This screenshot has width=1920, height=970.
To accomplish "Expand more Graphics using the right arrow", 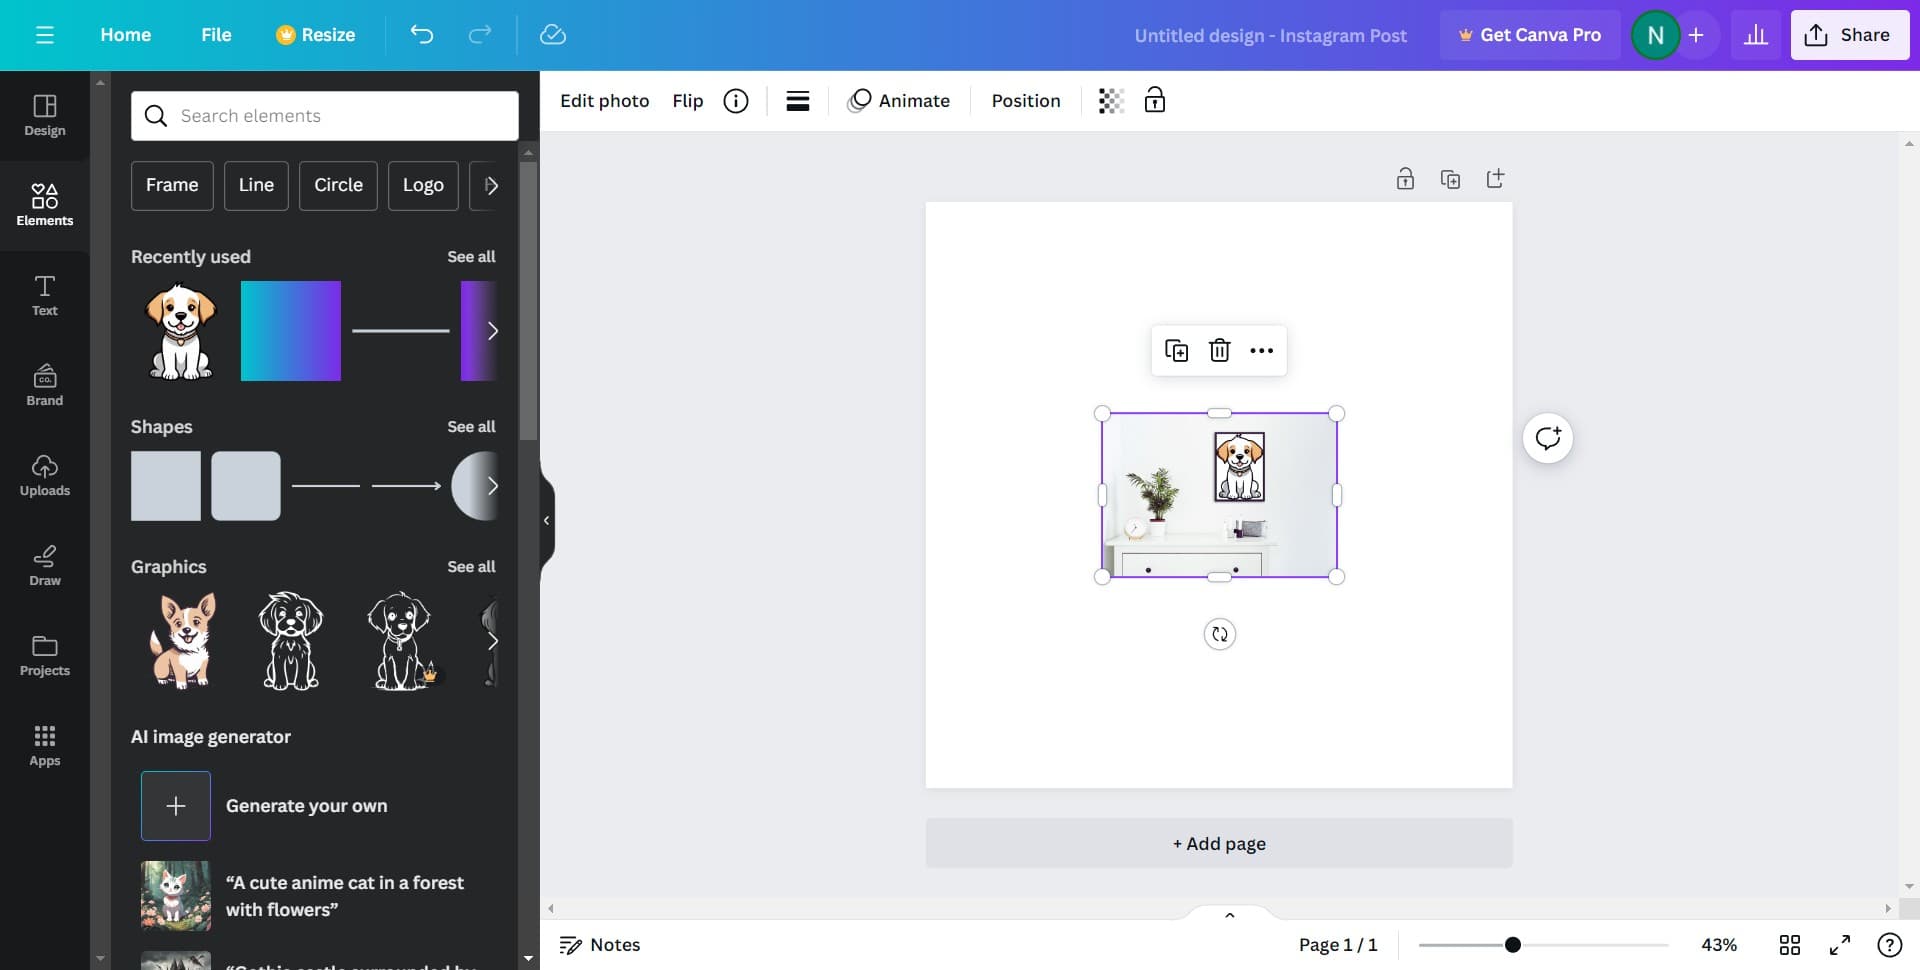I will pyautogui.click(x=493, y=641).
